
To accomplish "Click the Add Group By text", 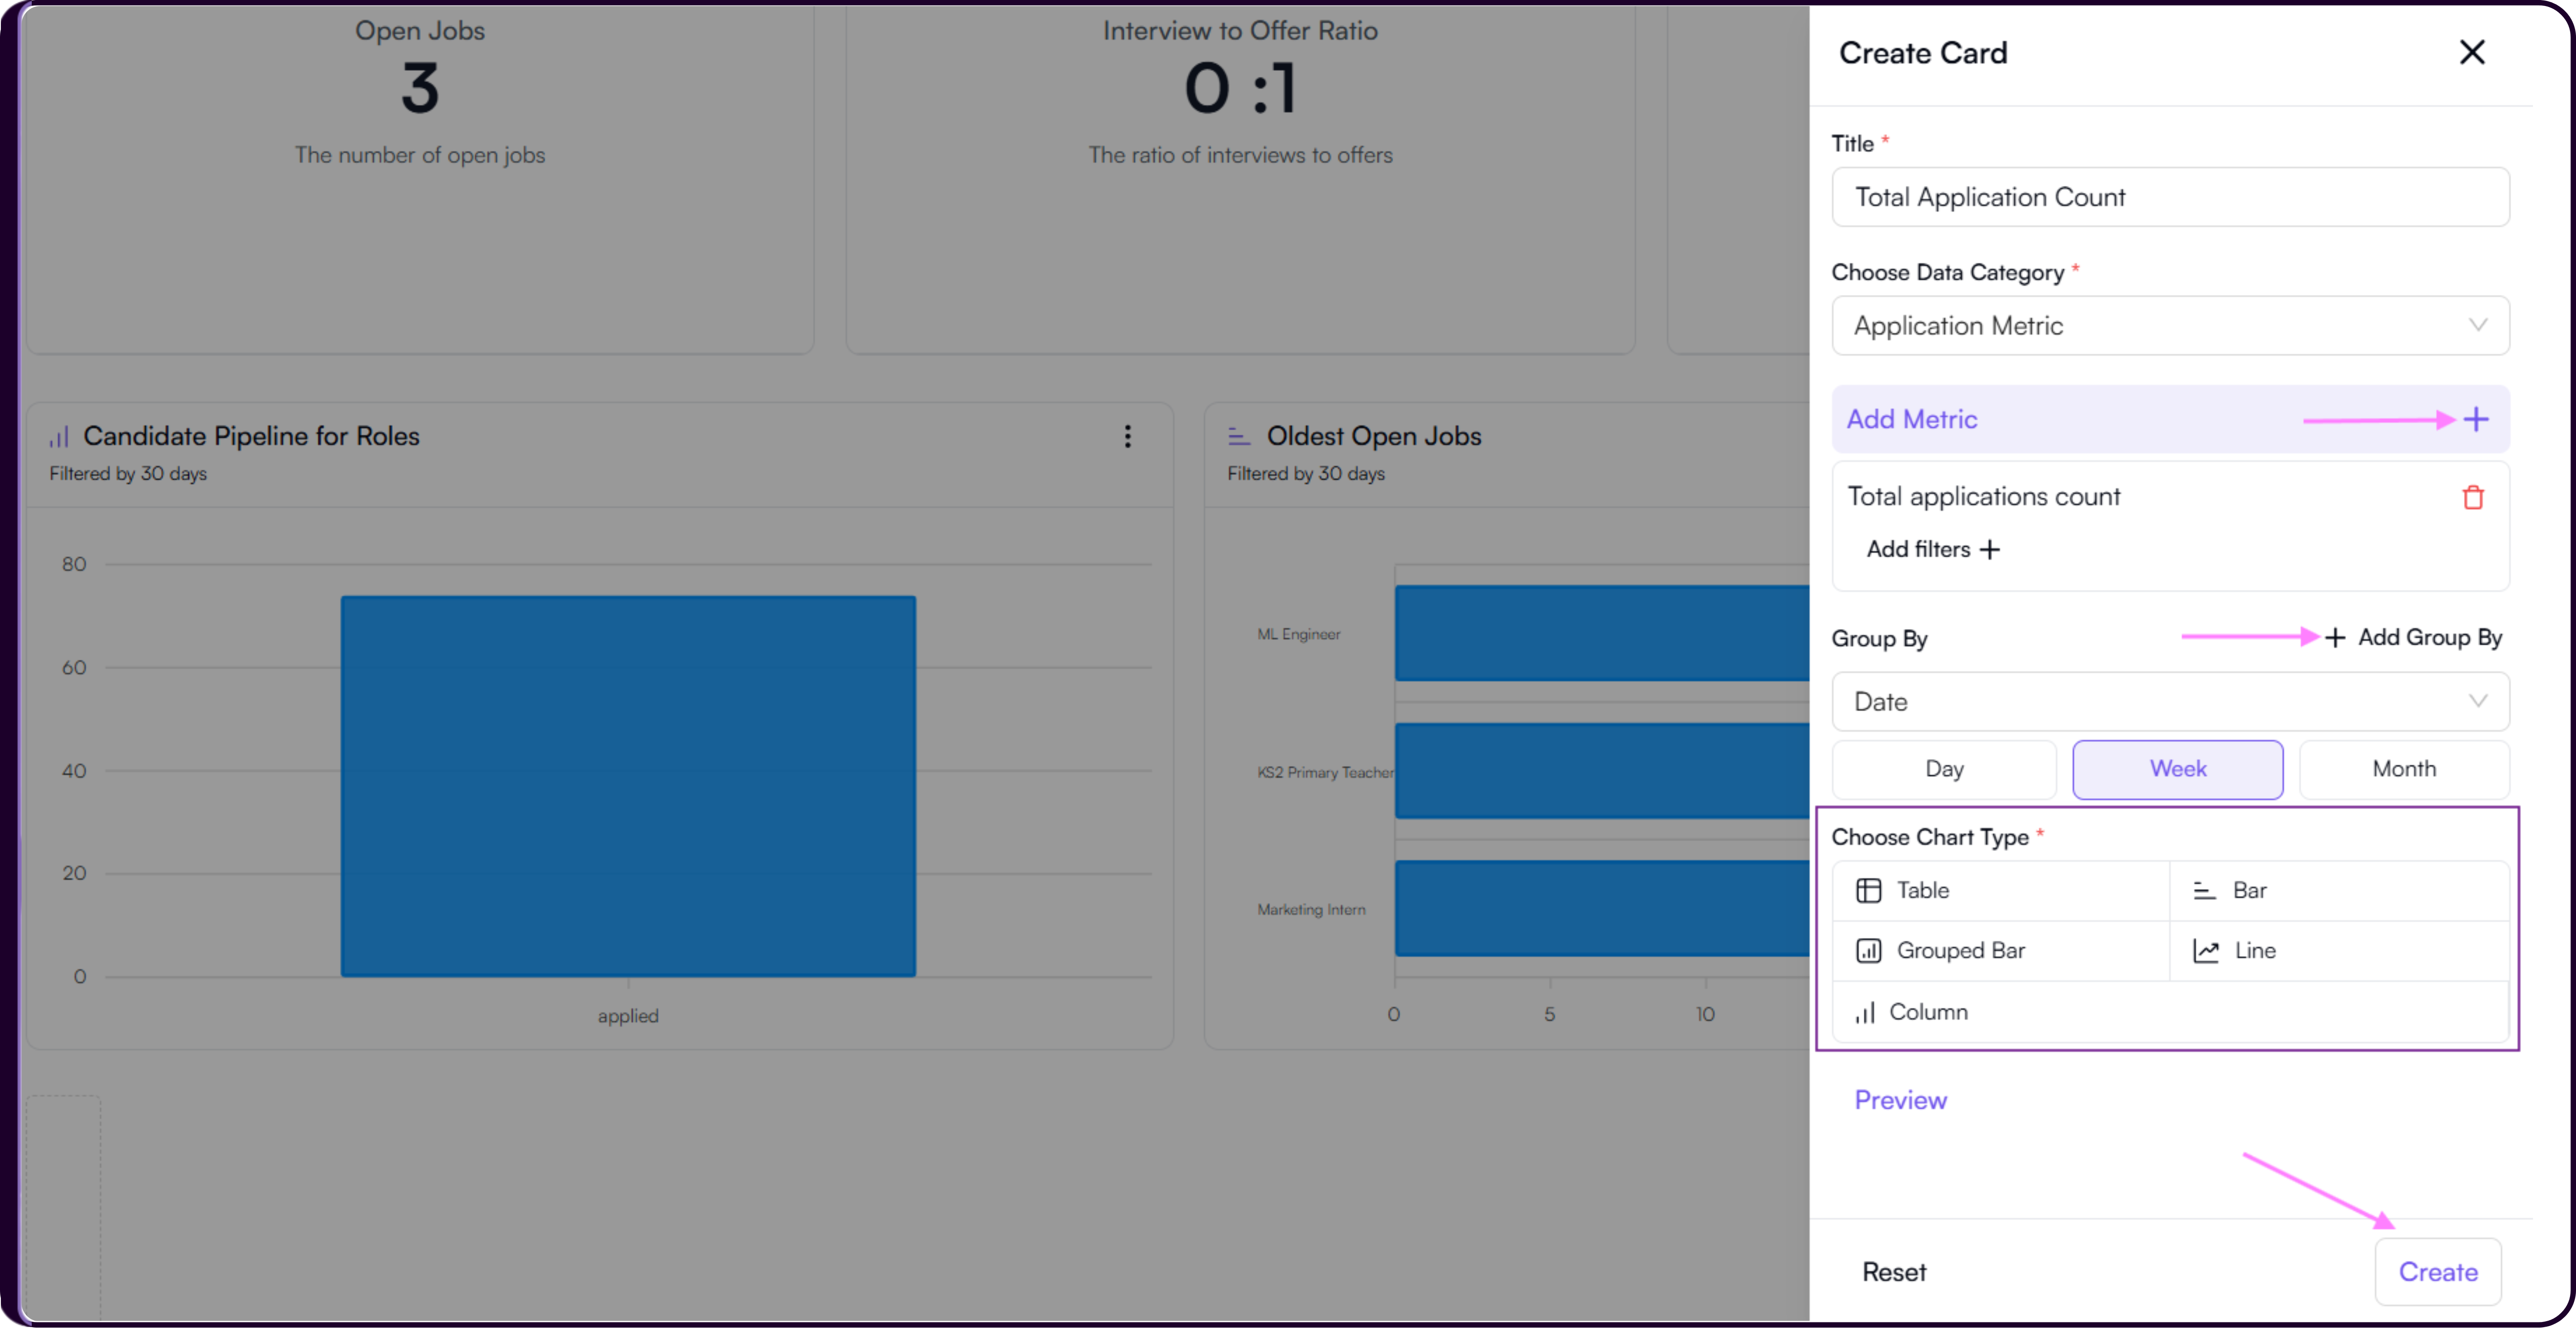I will point(2430,637).
